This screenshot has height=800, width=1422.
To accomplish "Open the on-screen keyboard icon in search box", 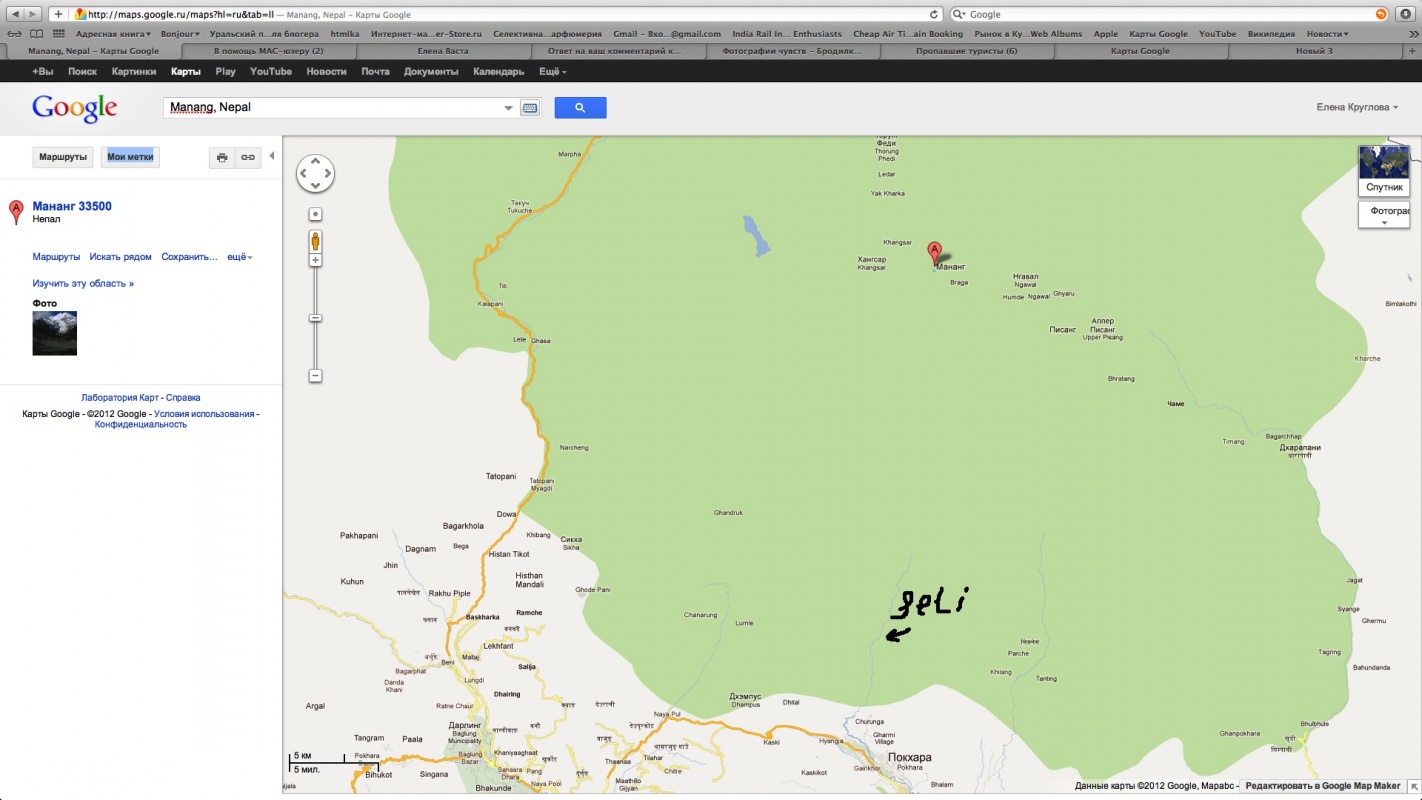I will tap(530, 108).
